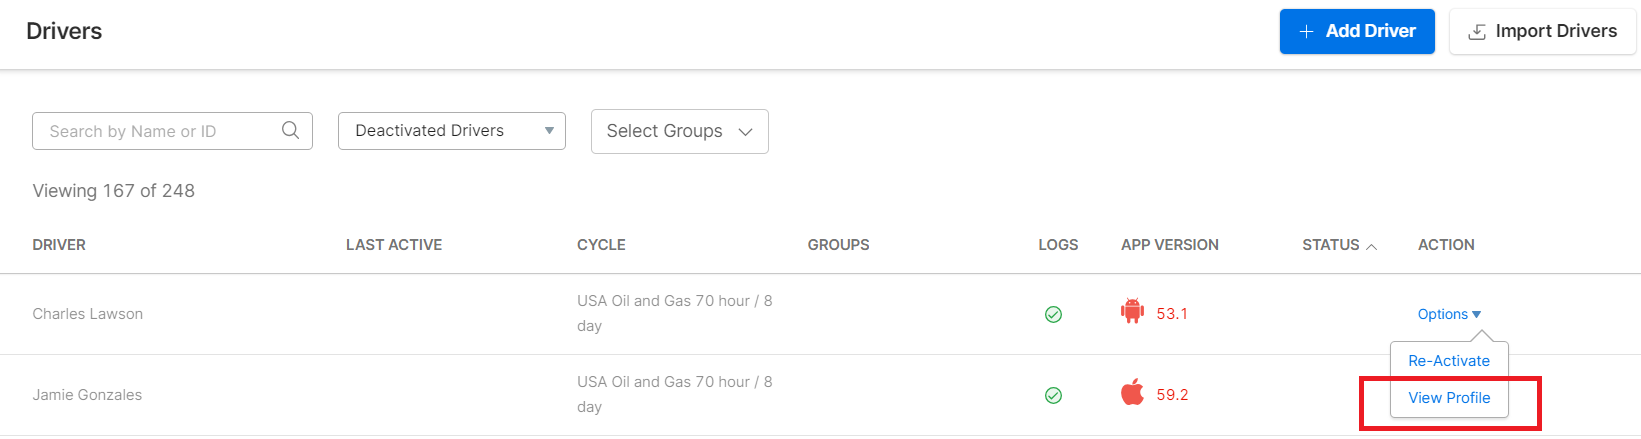Open Jamie Gonzales driver row
Screen dimensions: 1641x439
click(x=87, y=395)
